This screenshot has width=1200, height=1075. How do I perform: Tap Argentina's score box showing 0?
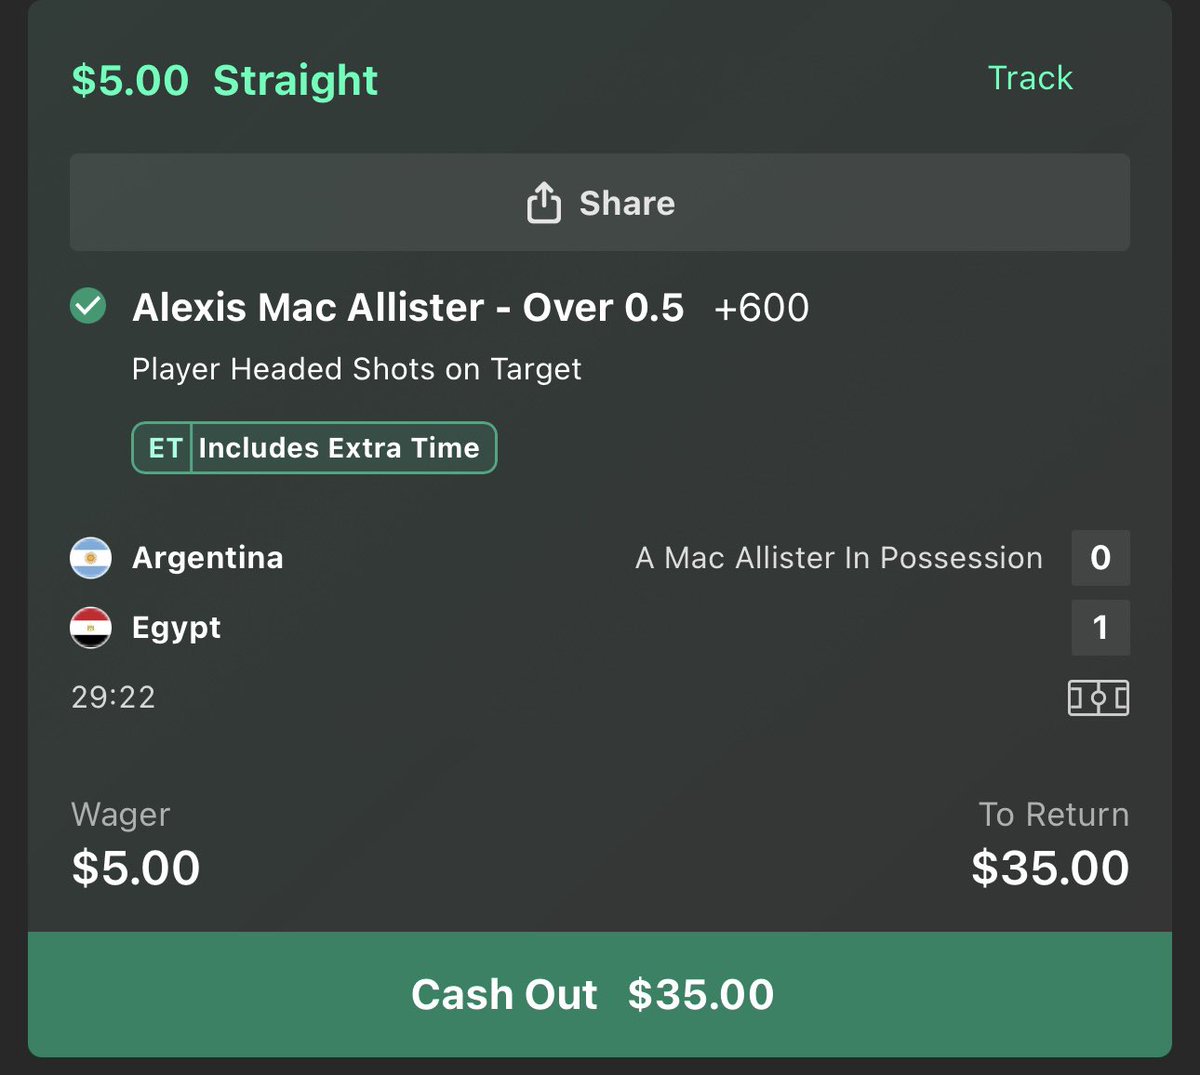coord(1100,558)
